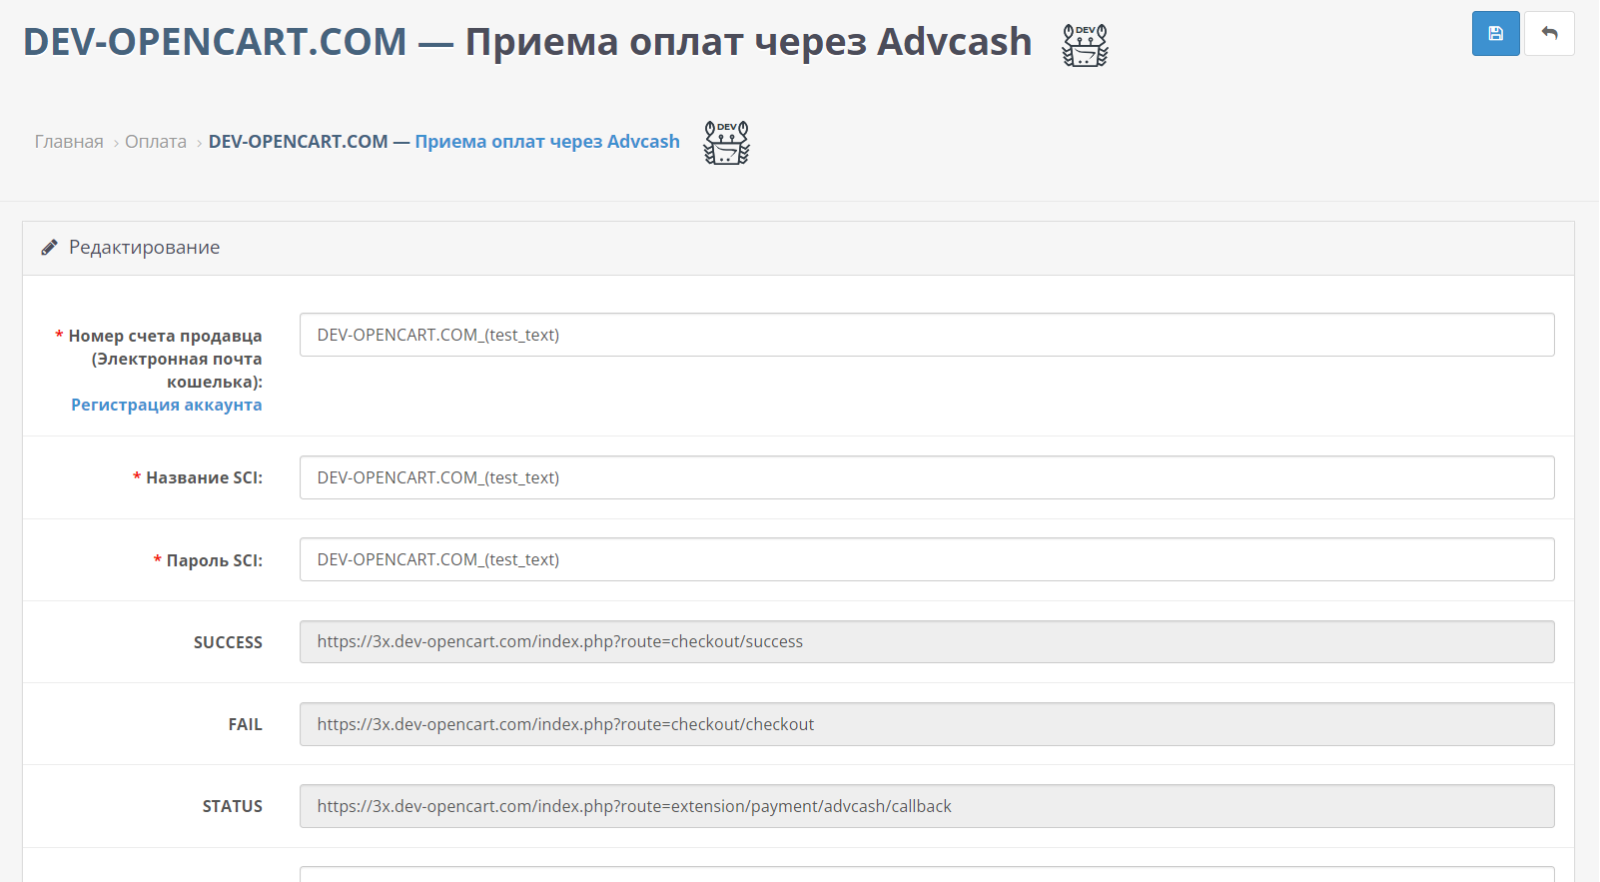The height and width of the screenshot is (882, 1600).
Task: Open the Главная breadcrumb link
Action: click(x=69, y=142)
